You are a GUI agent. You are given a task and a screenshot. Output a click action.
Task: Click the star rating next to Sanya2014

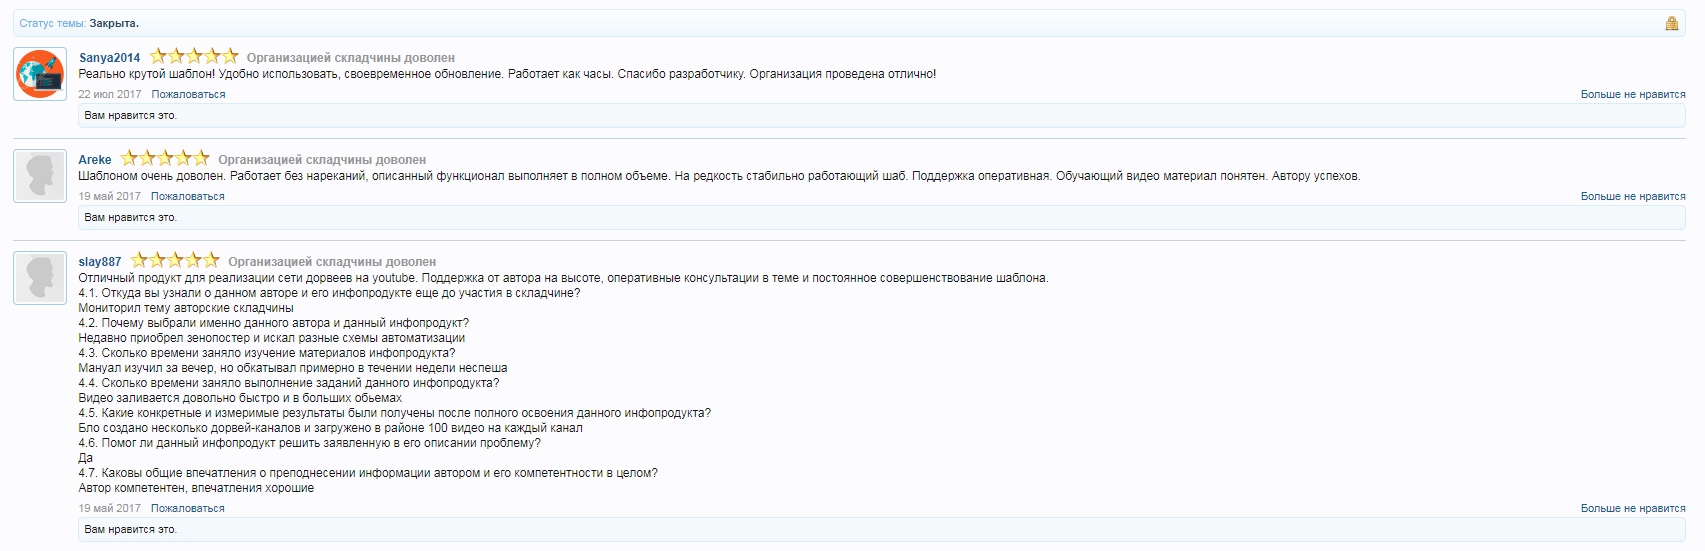pyautogui.click(x=194, y=57)
